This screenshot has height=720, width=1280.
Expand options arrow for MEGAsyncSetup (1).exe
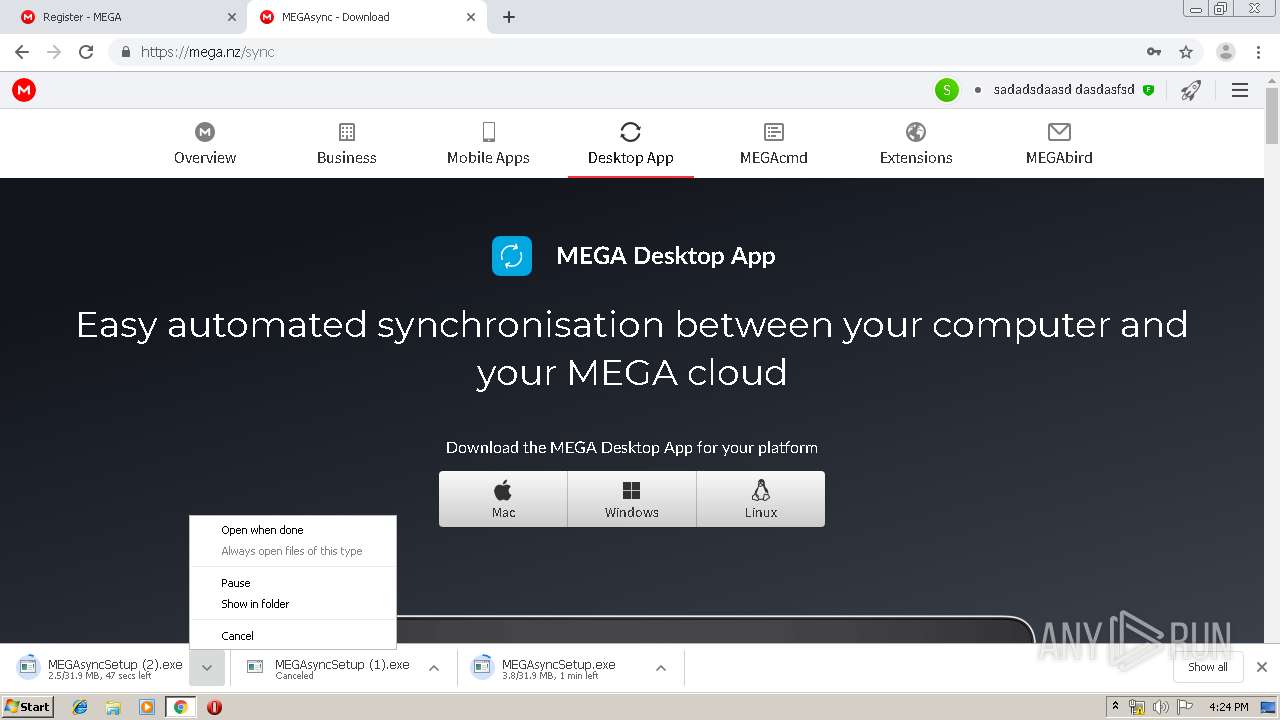tap(434, 668)
